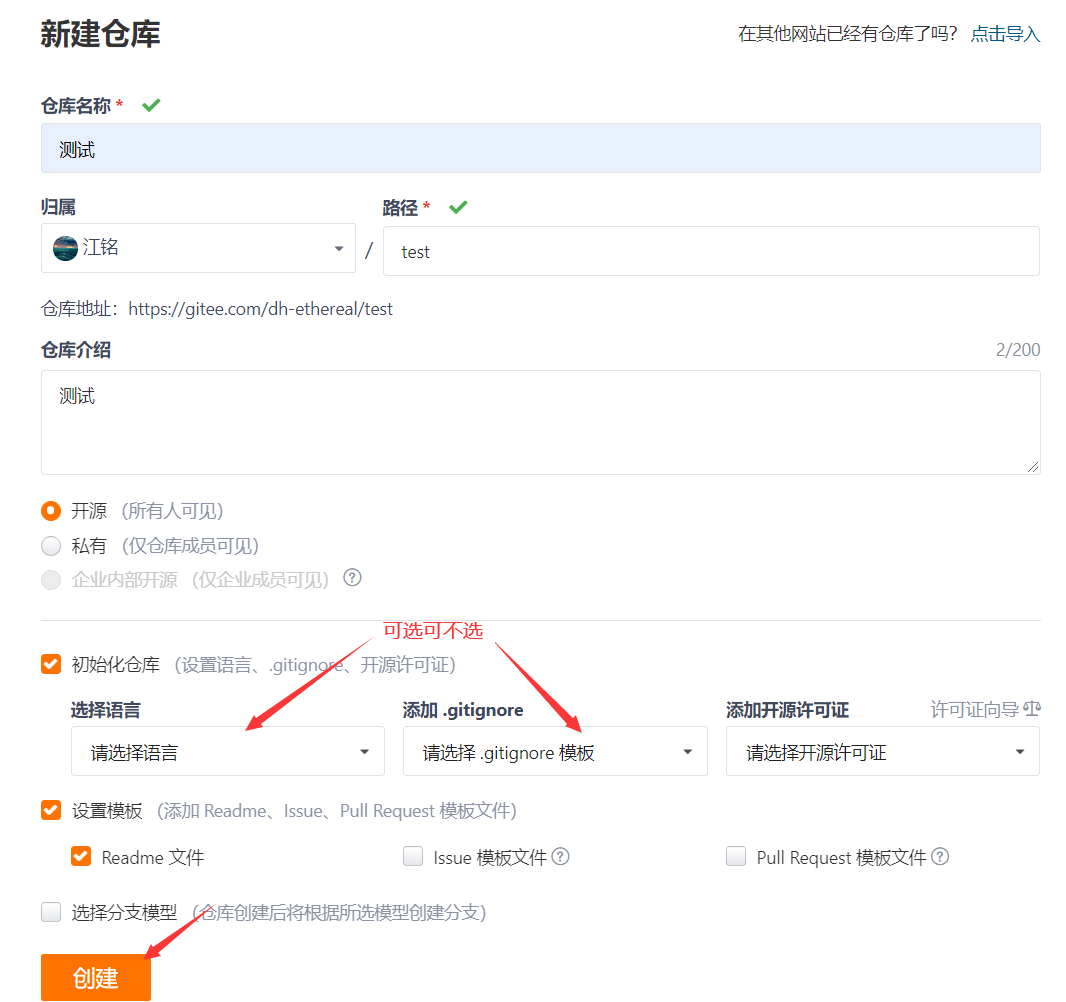Open the scales-shaped 许可证向导 license wizard icon
The height and width of the screenshot is (1002, 1066).
point(1031,710)
